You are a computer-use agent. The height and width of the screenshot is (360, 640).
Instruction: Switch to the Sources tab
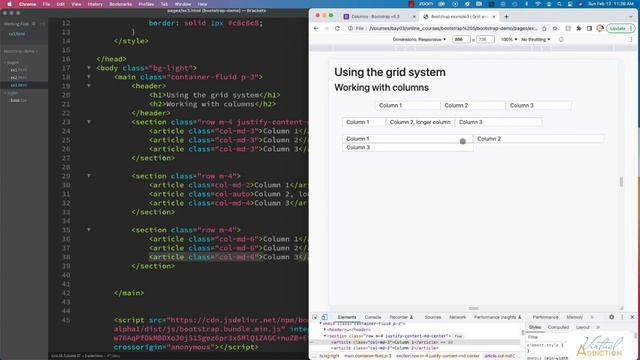tap(433, 317)
